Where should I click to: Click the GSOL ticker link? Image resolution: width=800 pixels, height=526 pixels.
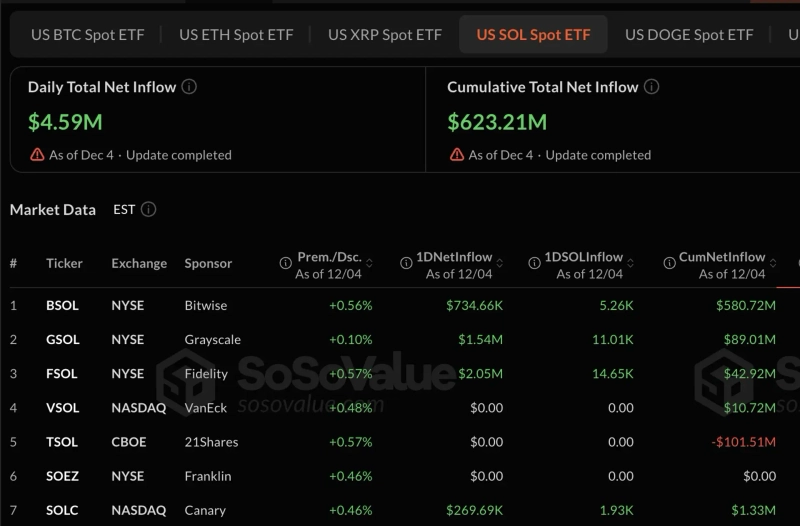pyautogui.click(x=62, y=339)
